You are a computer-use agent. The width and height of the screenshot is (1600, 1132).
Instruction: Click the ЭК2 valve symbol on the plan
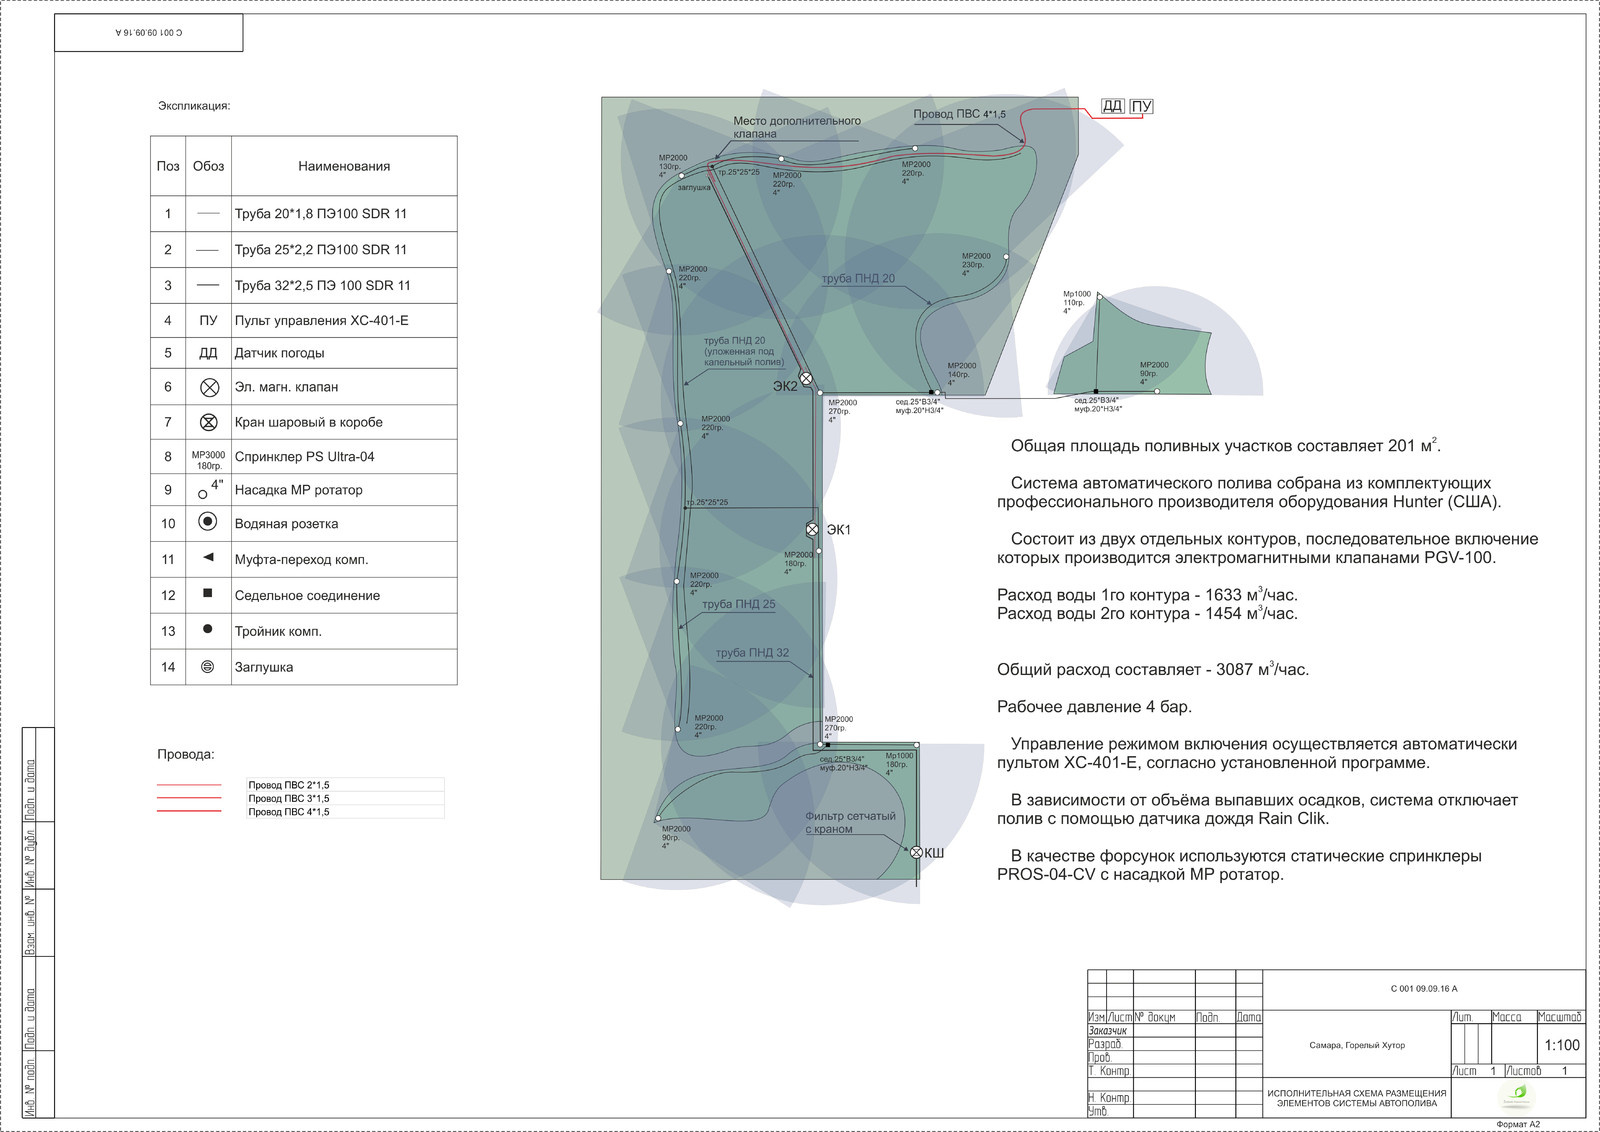click(x=806, y=379)
